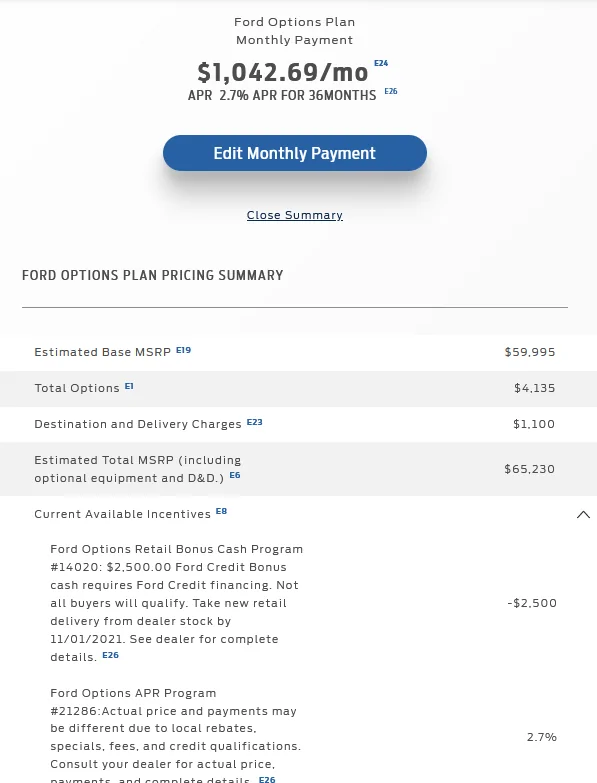Open the E26 footnote beside APR terms
The width and height of the screenshot is (597, 783).
[x=391, y=91]
